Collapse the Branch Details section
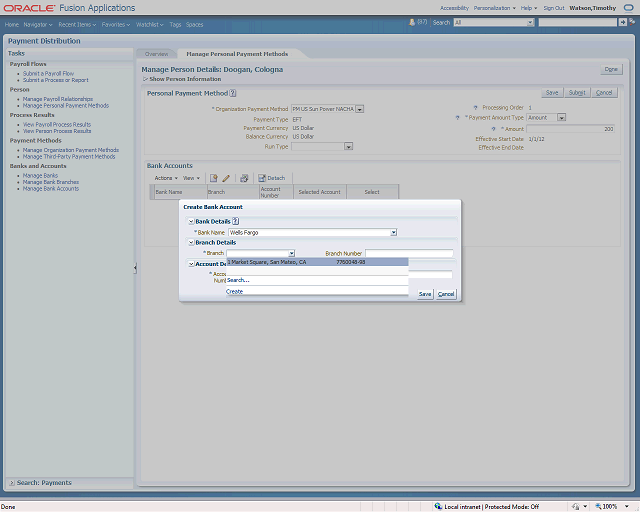 click(191, 243)
